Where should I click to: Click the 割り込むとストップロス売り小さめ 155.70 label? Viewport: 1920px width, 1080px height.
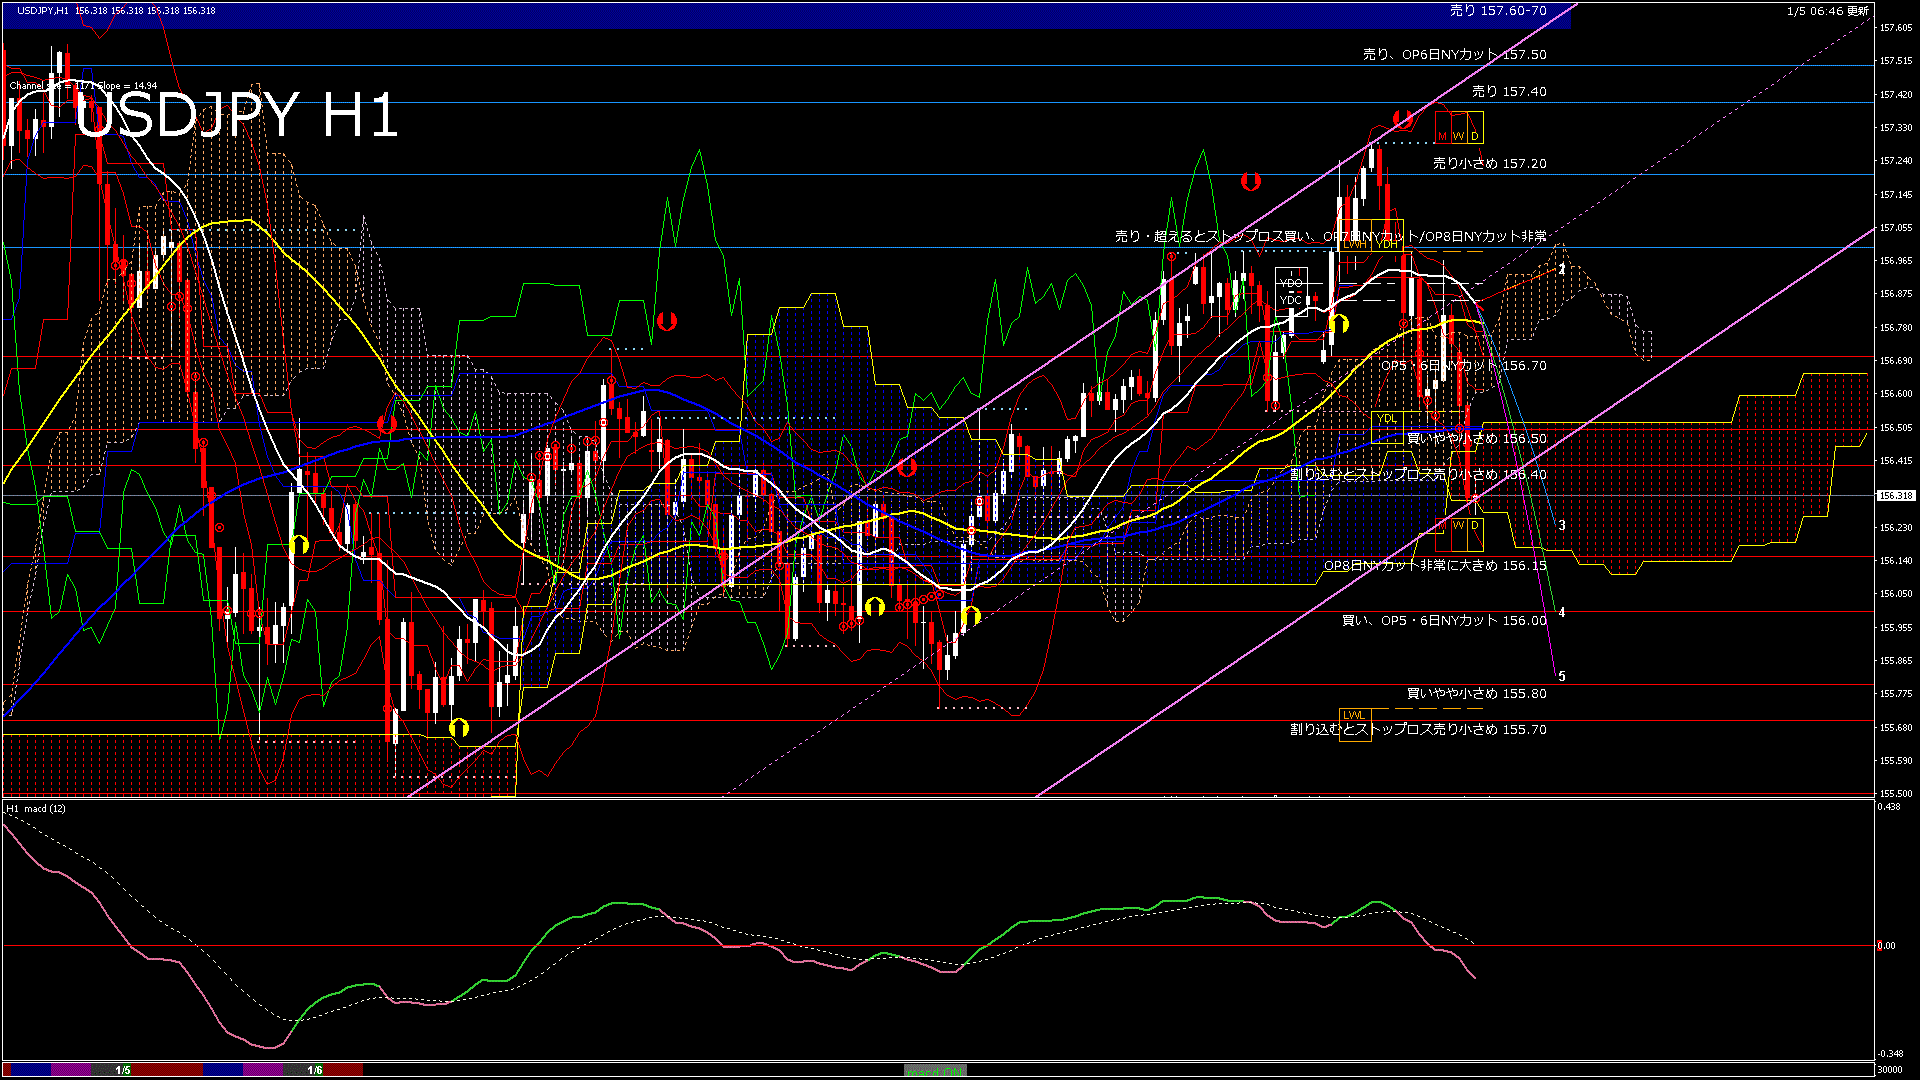(x=1417, y=730)
